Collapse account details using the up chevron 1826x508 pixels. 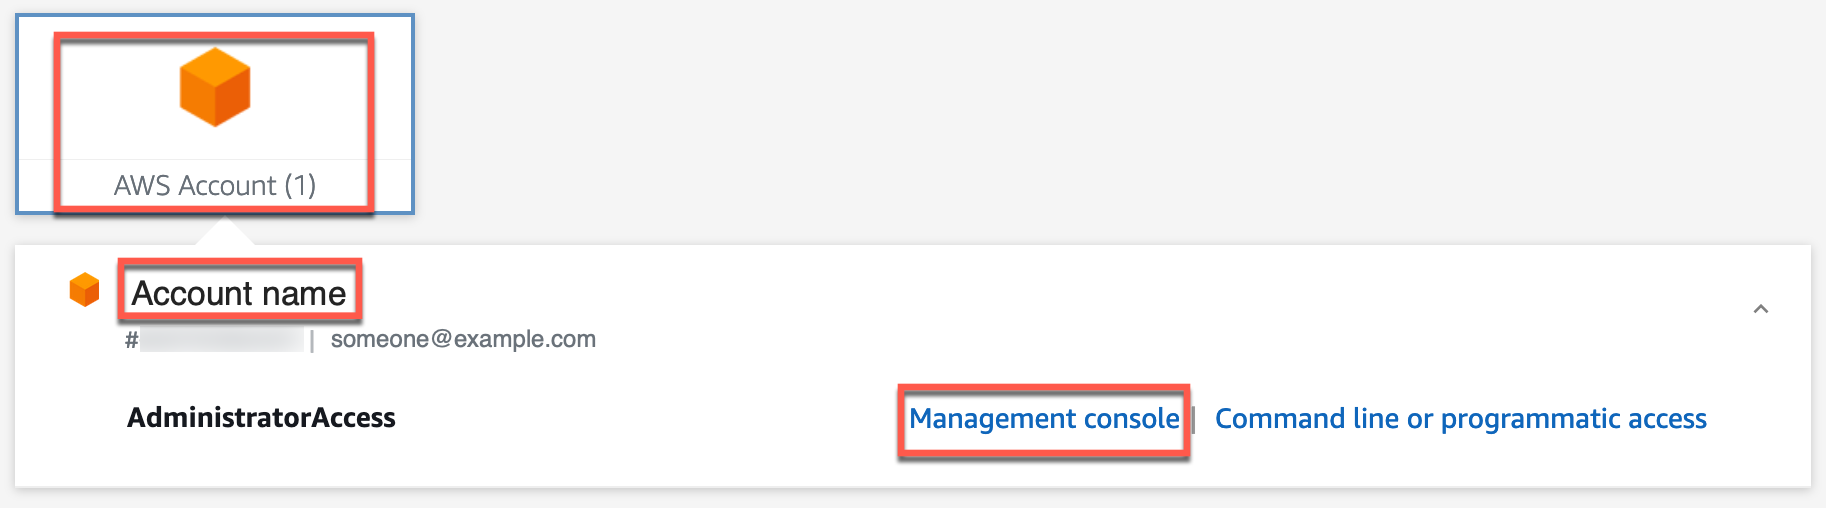[x=1761, y=309]
